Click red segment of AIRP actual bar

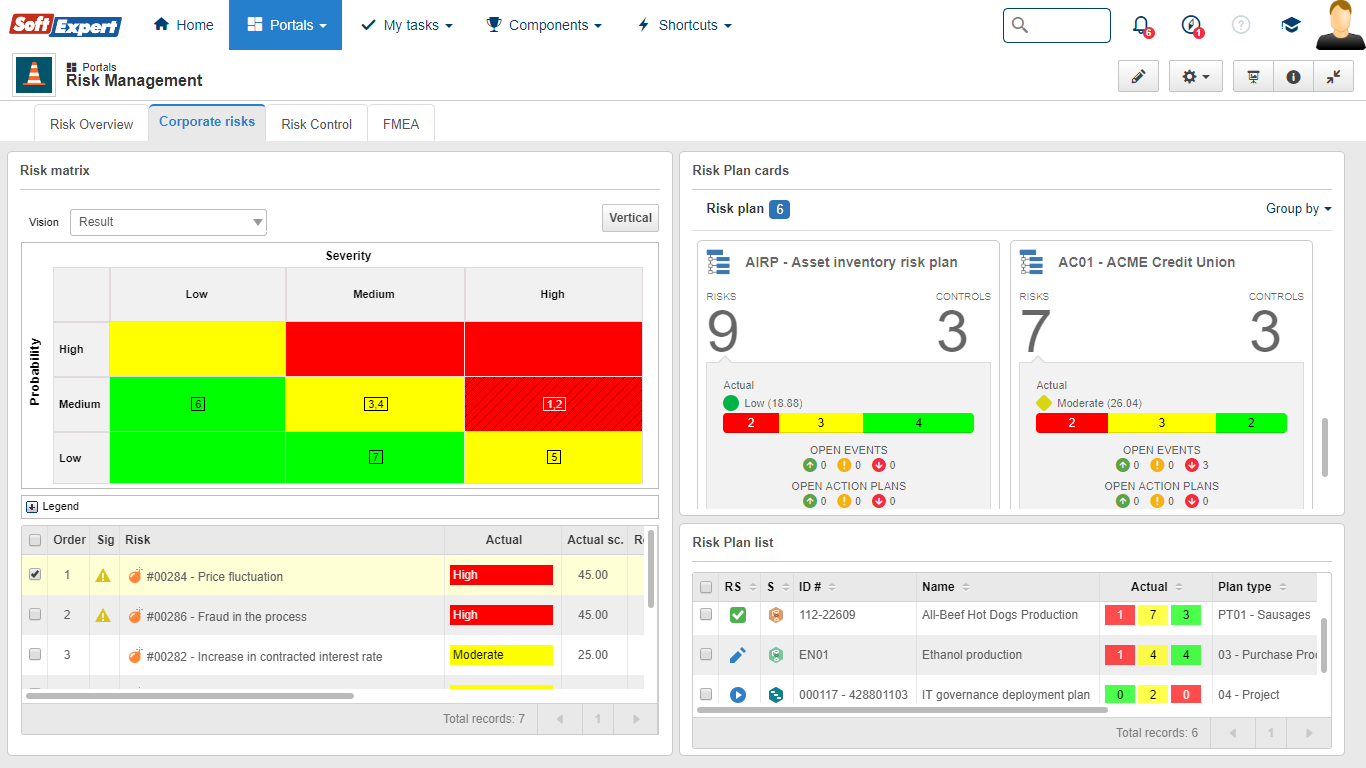(750, 423)
